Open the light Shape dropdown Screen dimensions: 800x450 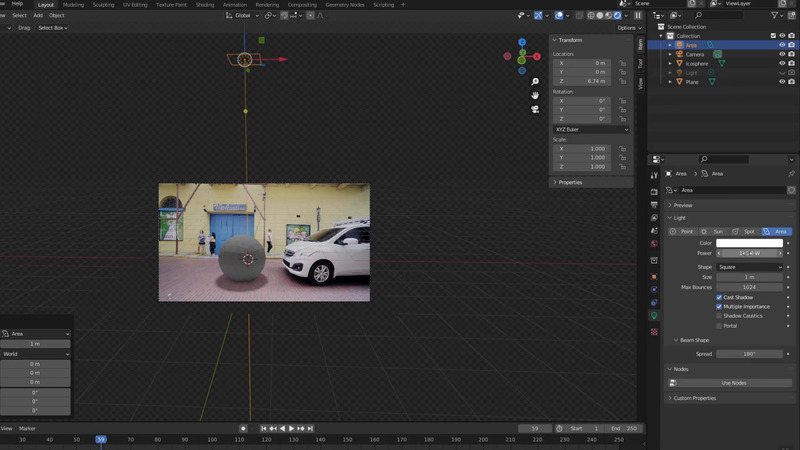pyautogui.click(x=750, y=267)
